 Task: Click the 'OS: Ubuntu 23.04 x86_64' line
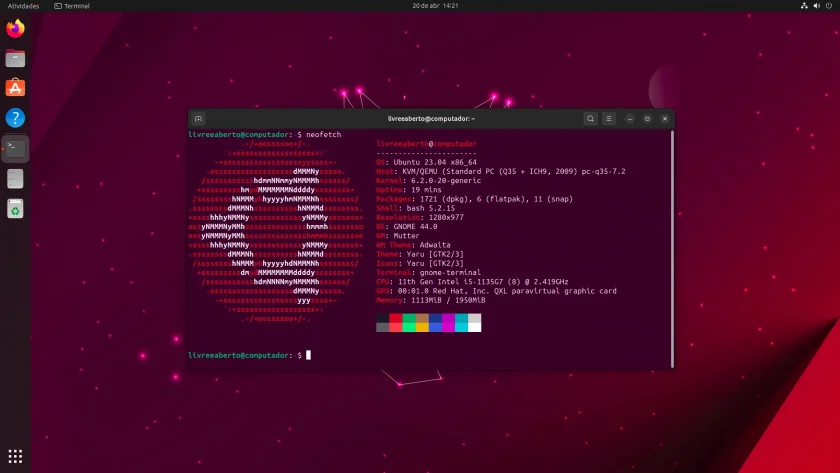coord(426,162)
